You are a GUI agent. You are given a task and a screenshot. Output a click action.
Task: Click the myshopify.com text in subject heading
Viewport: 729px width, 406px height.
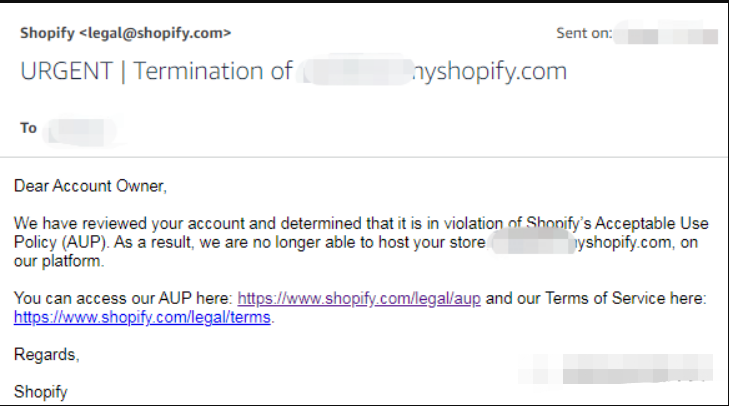click(x=490, y=72)
